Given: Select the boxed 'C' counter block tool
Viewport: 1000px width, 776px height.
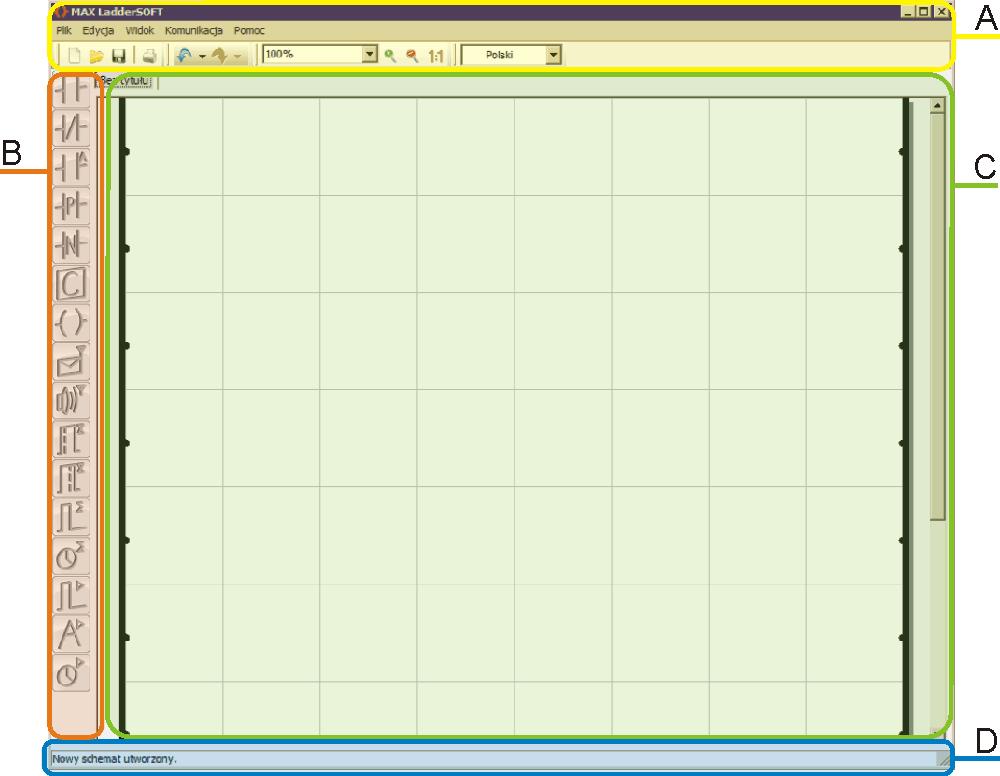Looking at the screenshot, I should 71,284.
